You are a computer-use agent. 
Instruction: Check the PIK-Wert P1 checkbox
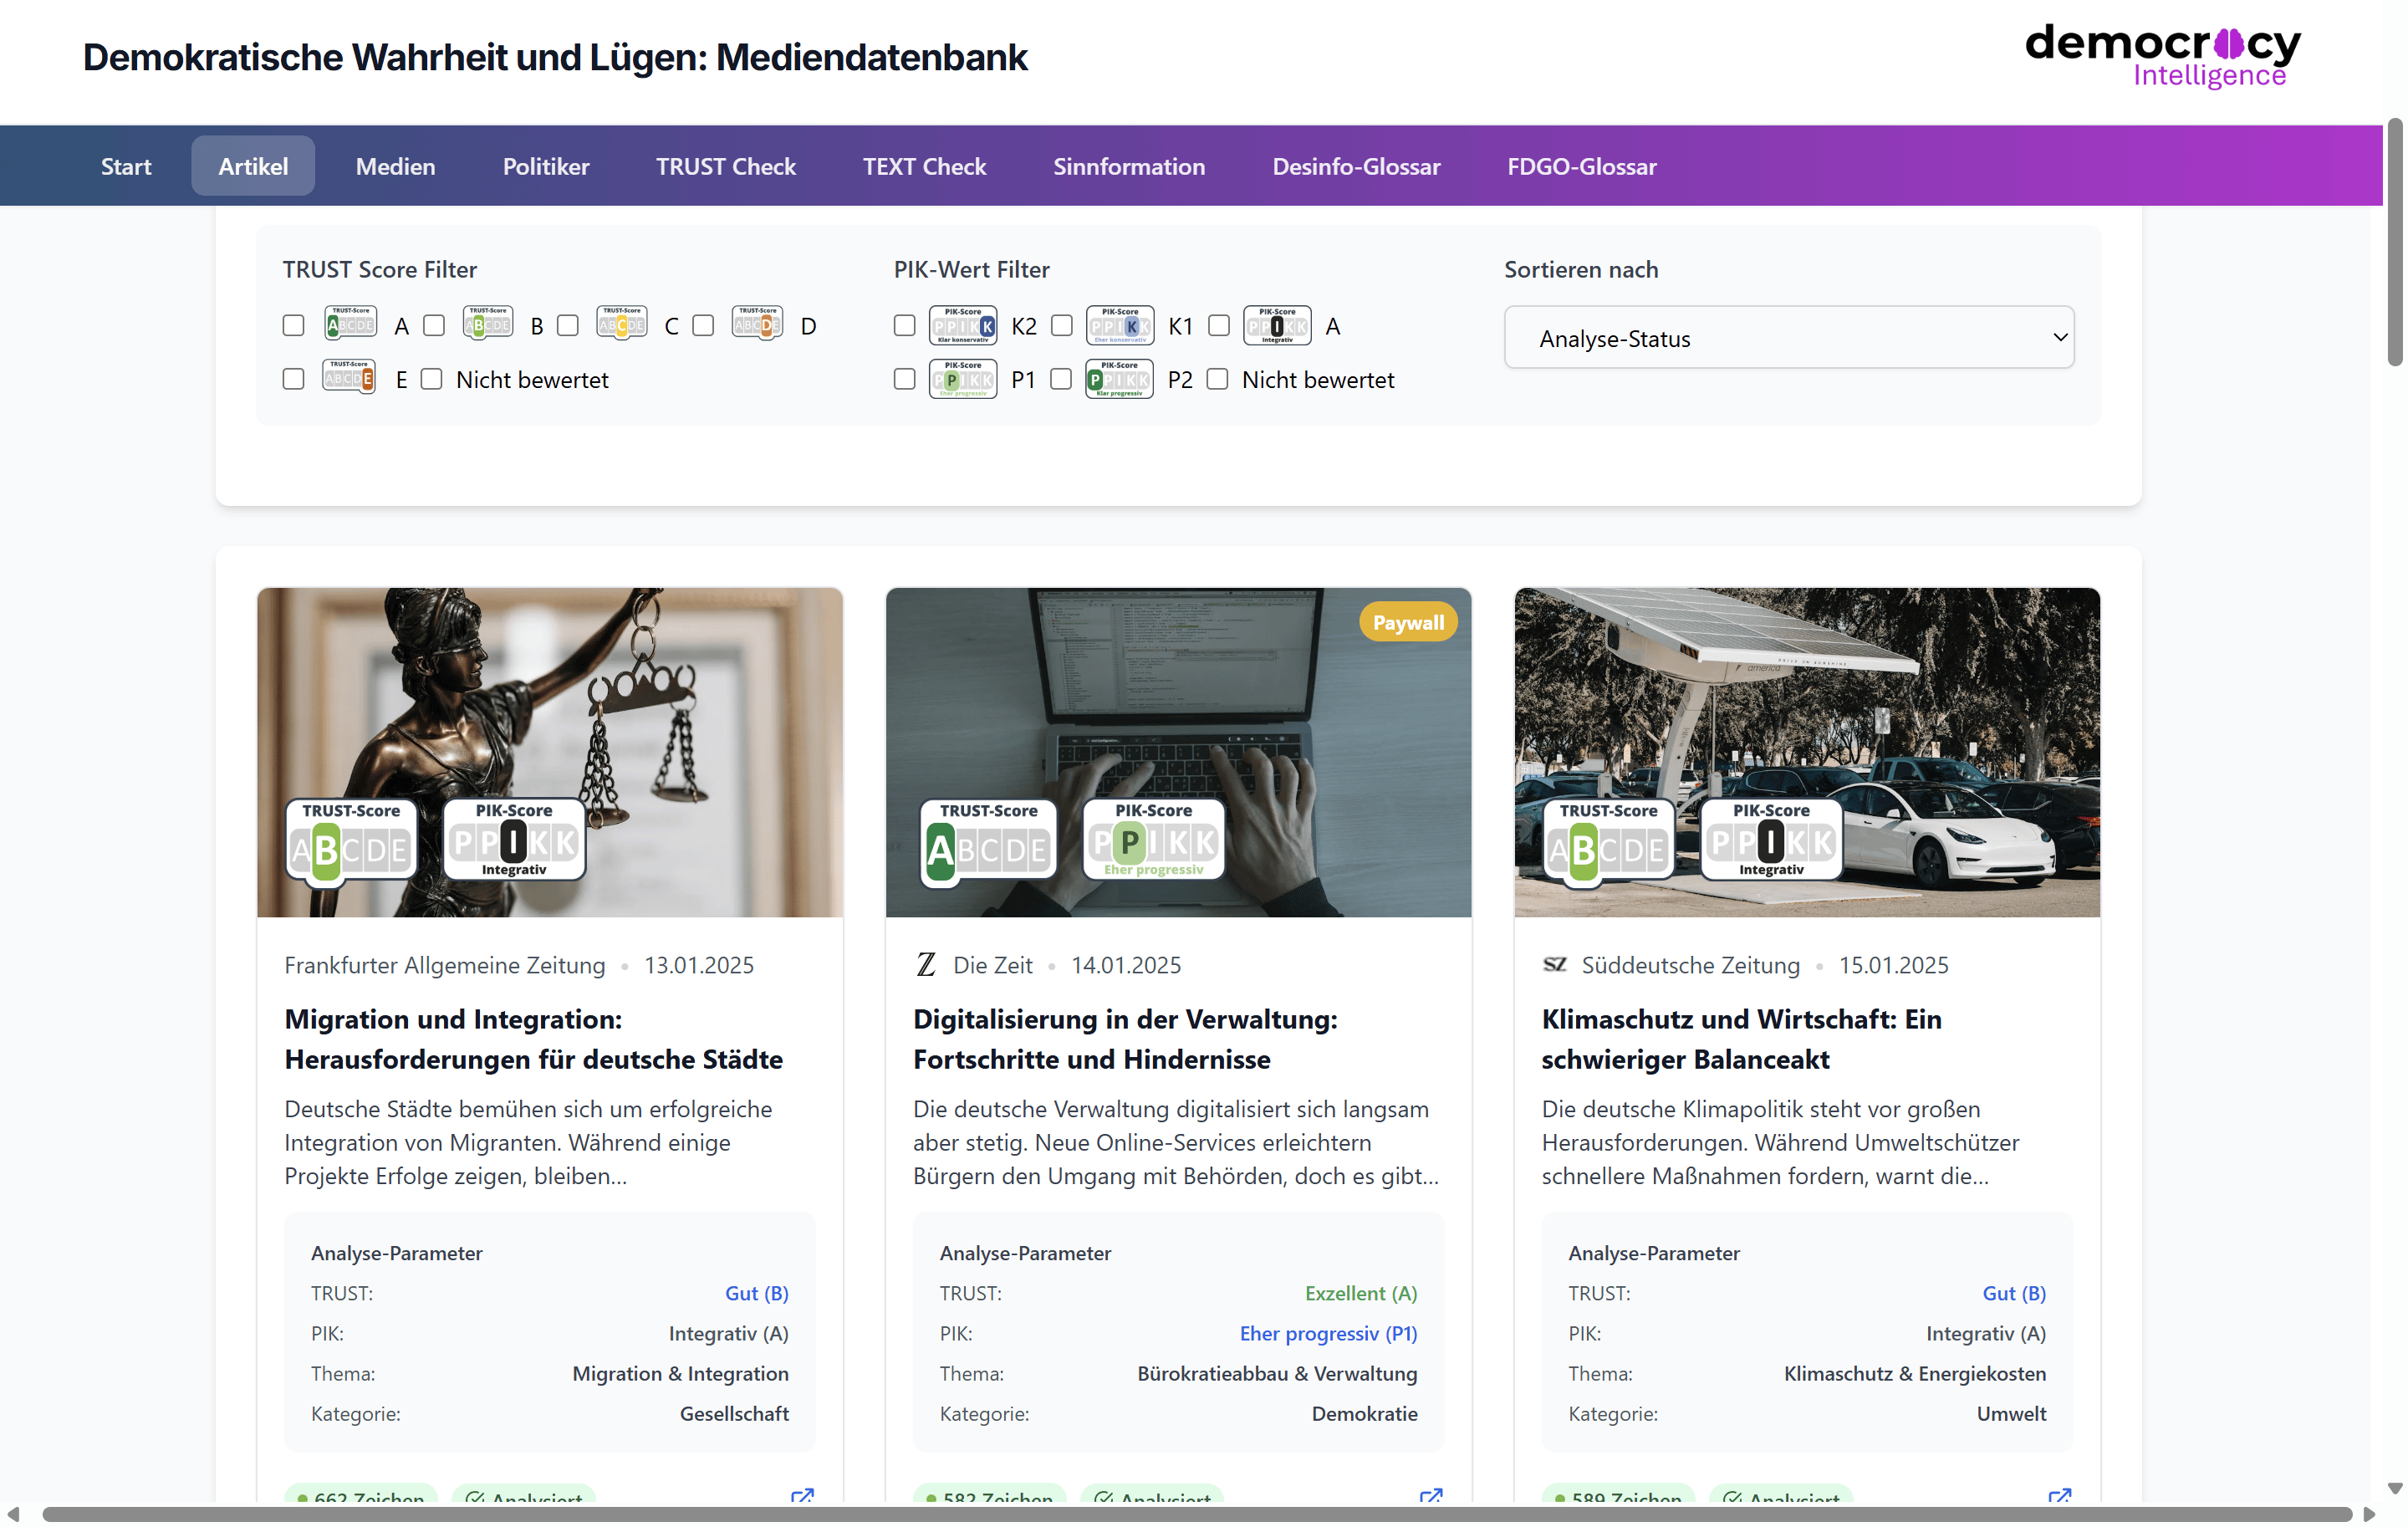(x=904, y=380)
